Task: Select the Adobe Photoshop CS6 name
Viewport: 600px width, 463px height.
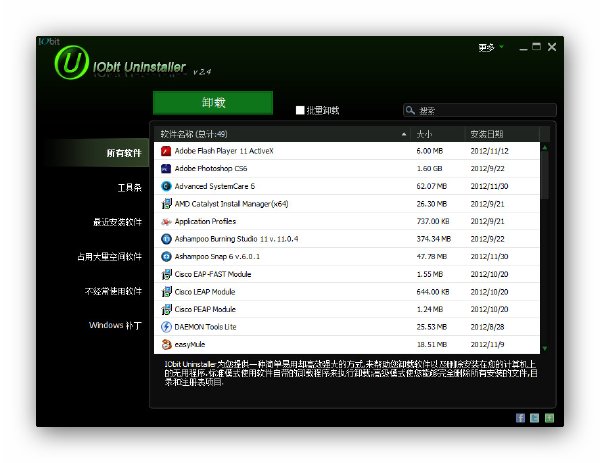Action: 211,168
